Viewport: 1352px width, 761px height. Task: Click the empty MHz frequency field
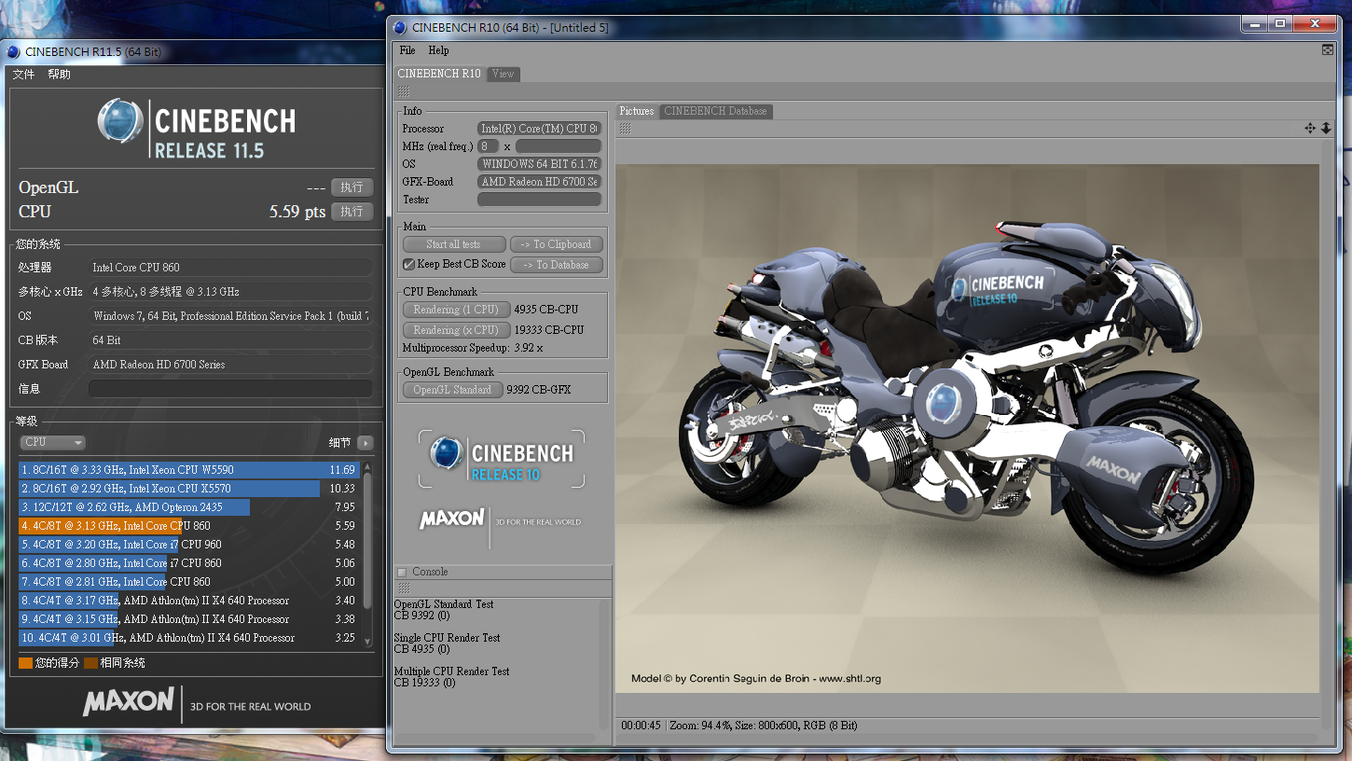pyautogui.click(x=558, y=146)
